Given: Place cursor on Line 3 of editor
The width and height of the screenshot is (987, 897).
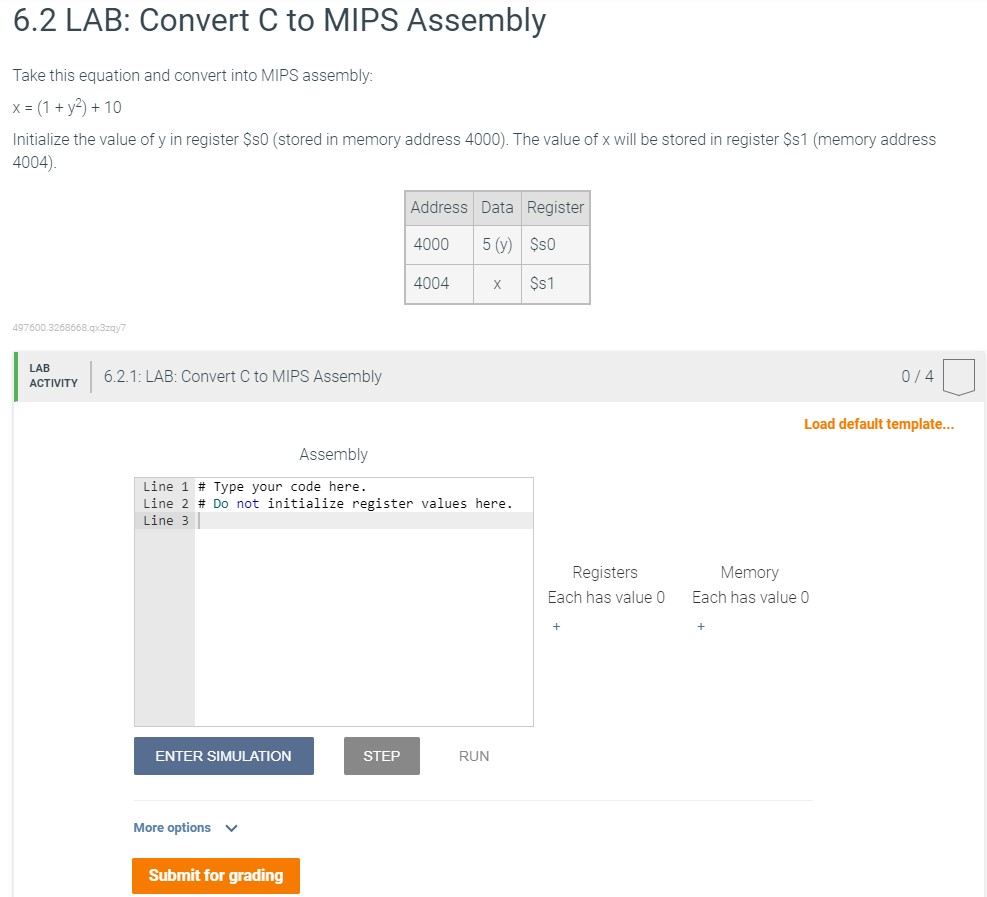Looking at the screenshot, I should point(364,521).
